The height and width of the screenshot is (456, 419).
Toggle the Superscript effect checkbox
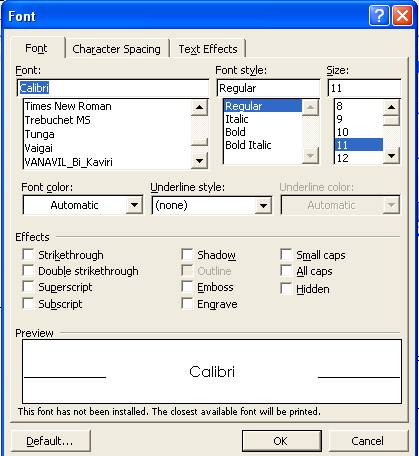(28, 287)
